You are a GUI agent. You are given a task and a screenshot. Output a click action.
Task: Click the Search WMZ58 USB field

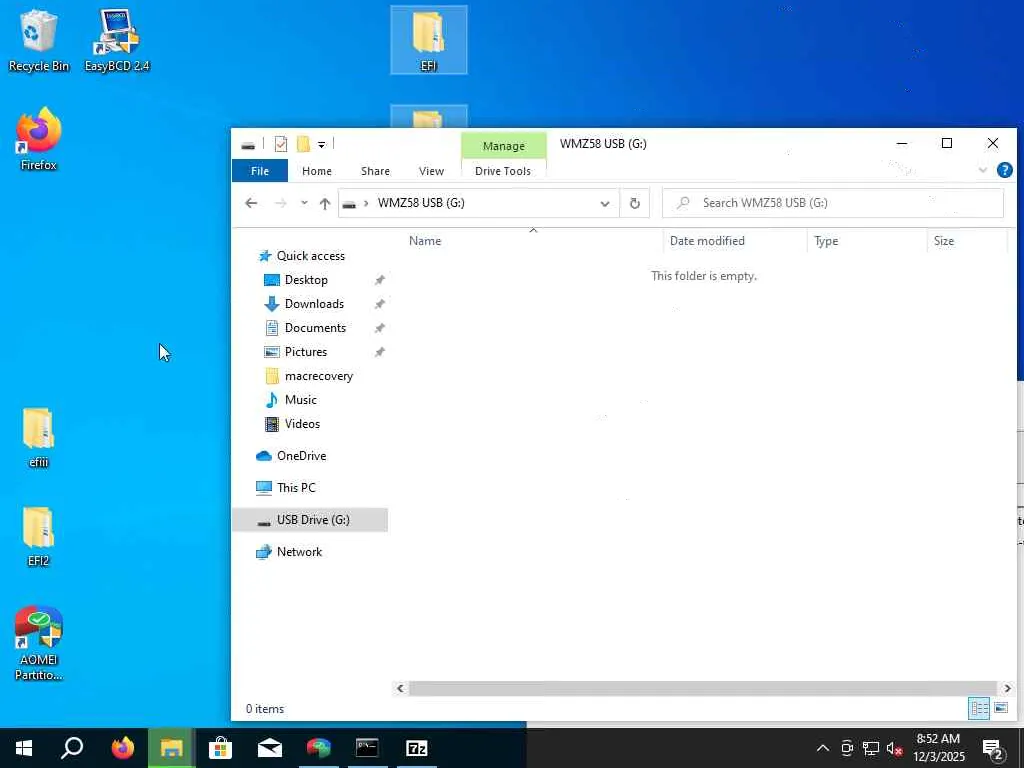pyautogui.click(x=833, y=203)
